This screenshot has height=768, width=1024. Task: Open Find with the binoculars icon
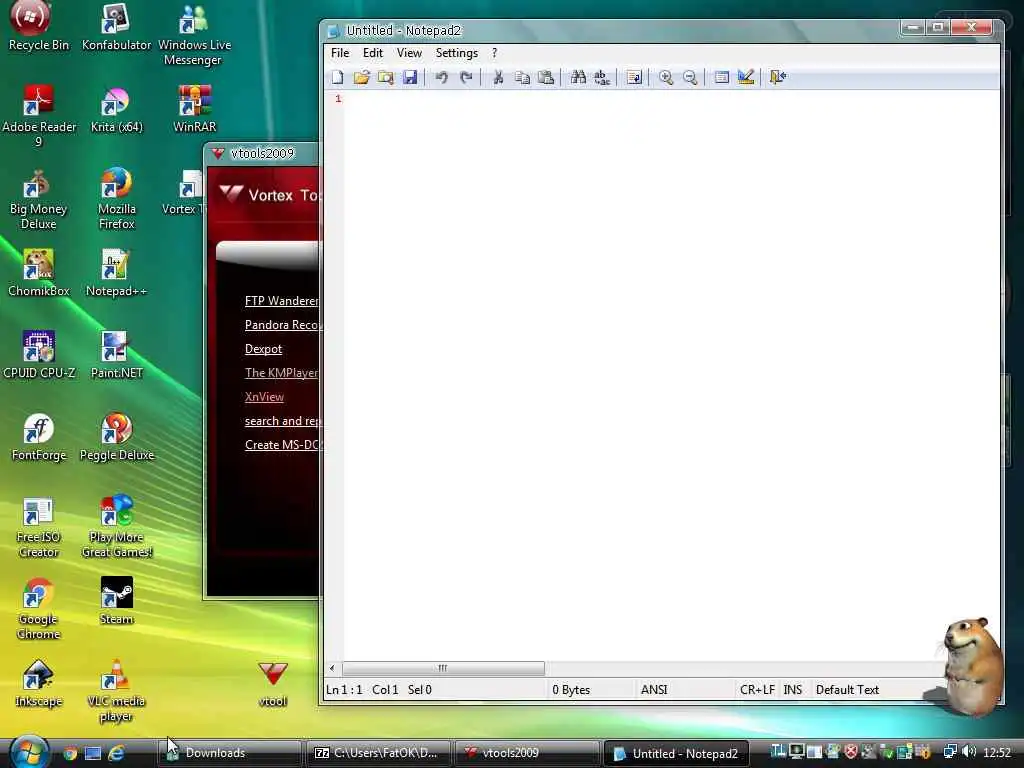point(578,77)
